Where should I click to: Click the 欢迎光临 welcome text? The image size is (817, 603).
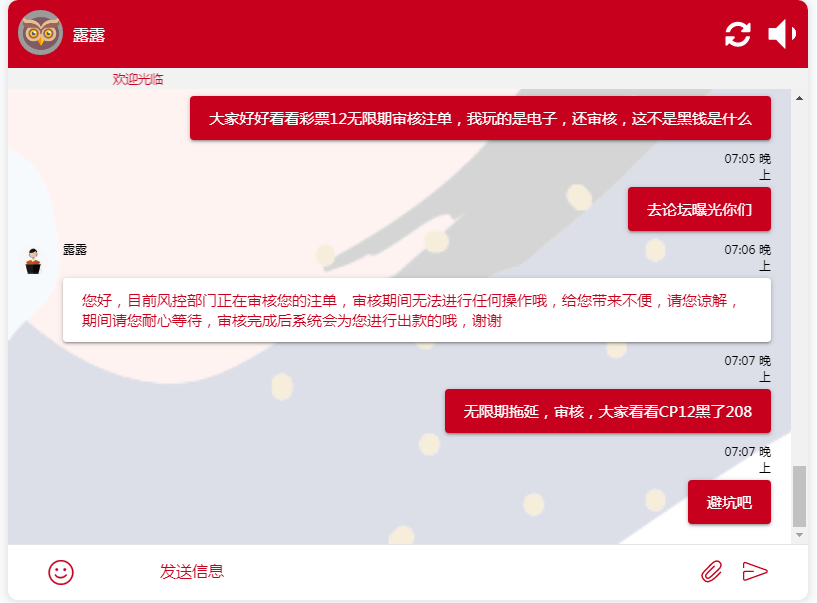(138, 79)
